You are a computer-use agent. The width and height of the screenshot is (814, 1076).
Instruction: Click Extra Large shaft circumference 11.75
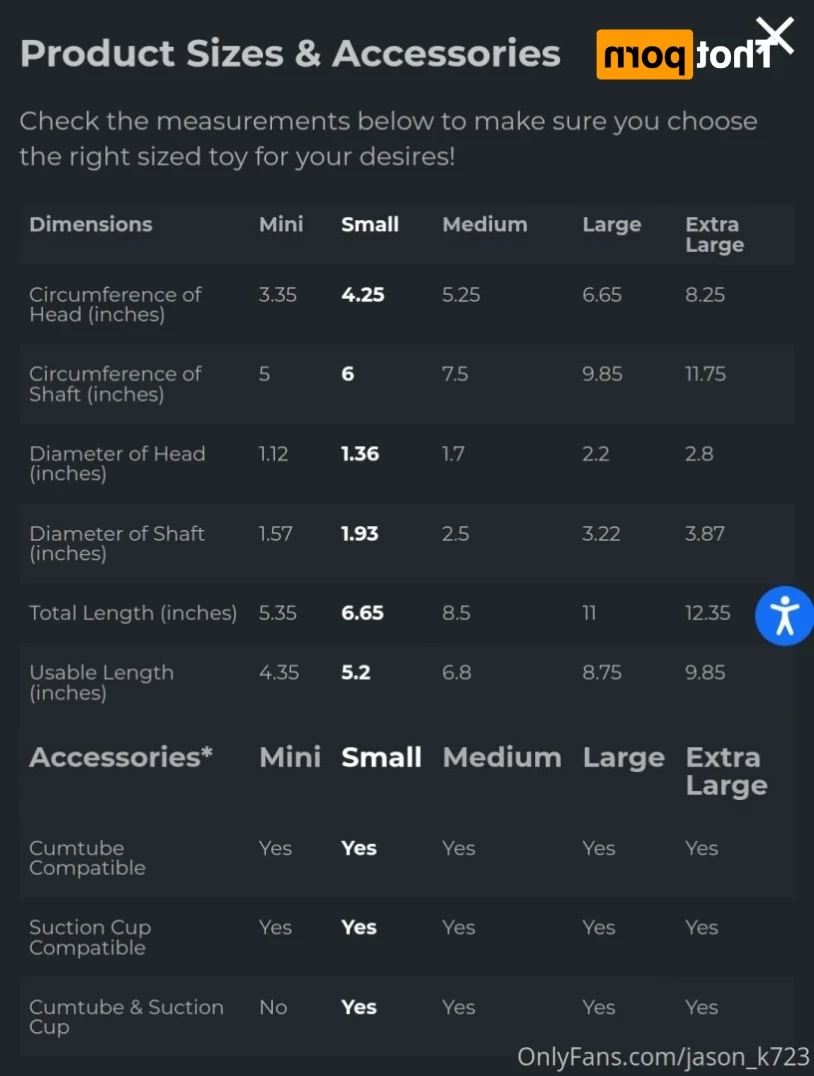point(705,374)
